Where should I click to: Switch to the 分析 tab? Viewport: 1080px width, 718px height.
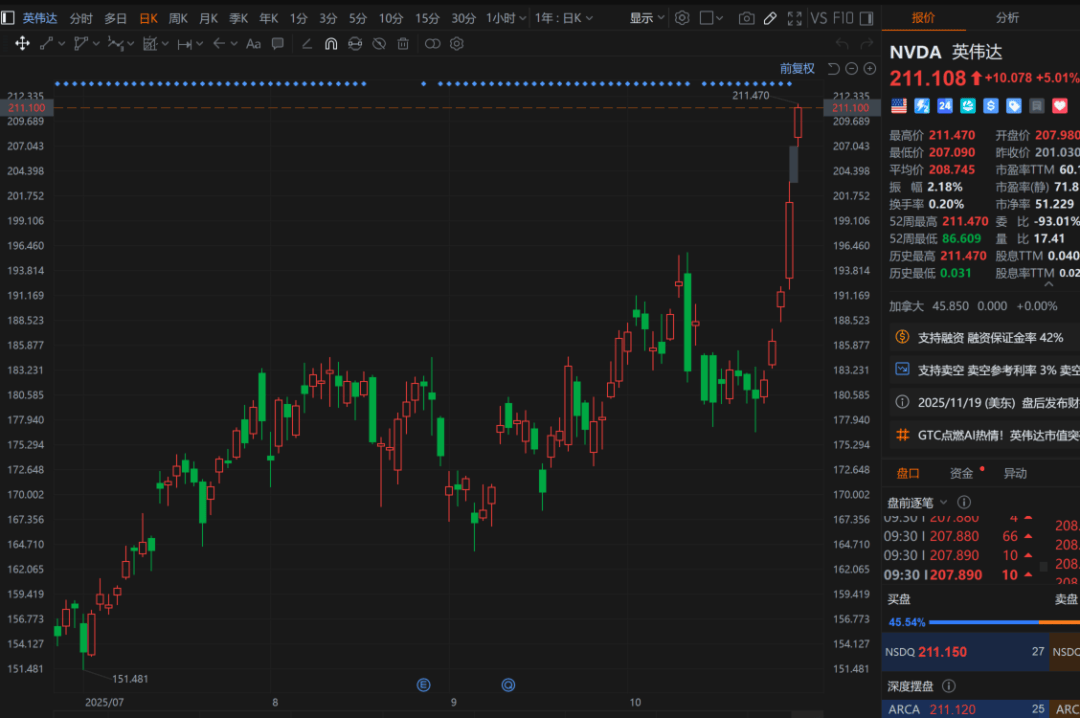(x=1007, y=17)
